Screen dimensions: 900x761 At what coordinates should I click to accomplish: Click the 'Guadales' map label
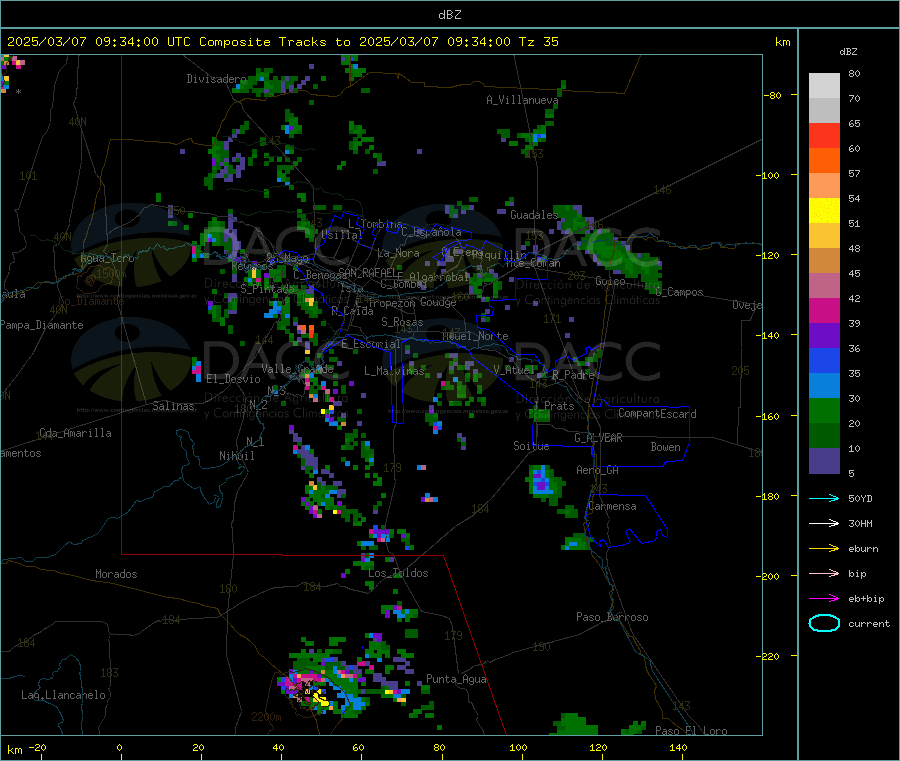click(x=534, y=215)
